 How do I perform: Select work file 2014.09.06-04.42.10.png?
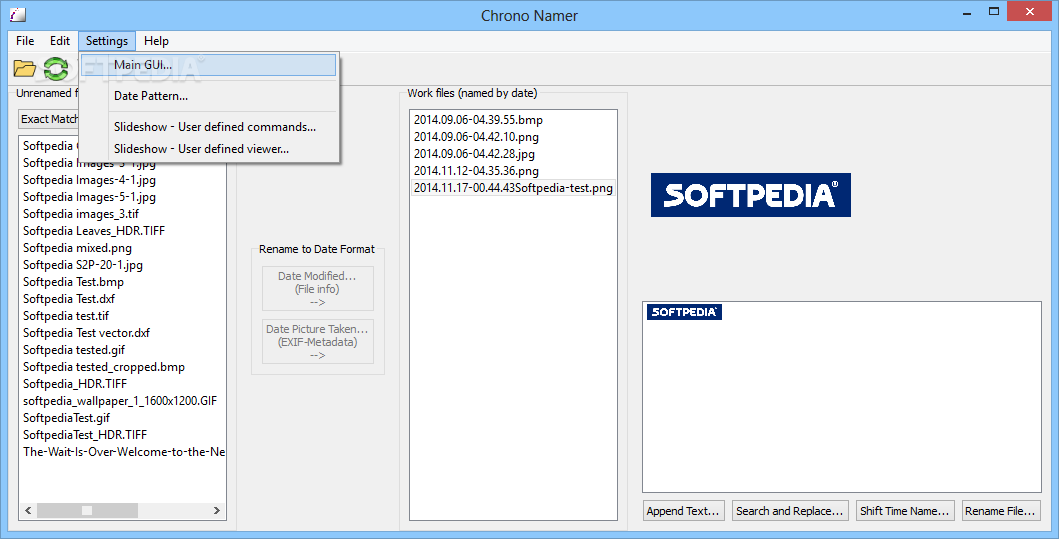click(476, 136)
